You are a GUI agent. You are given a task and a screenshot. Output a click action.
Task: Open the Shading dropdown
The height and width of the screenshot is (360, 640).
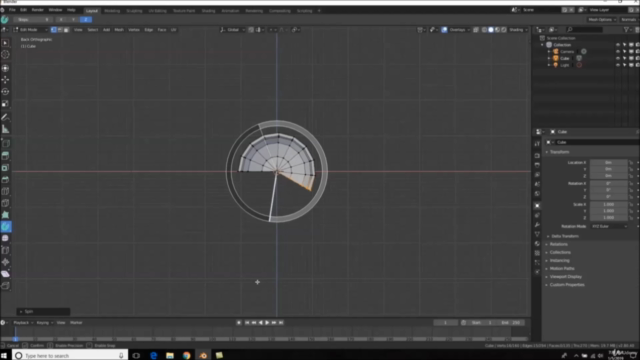click(x=518, y=30)
